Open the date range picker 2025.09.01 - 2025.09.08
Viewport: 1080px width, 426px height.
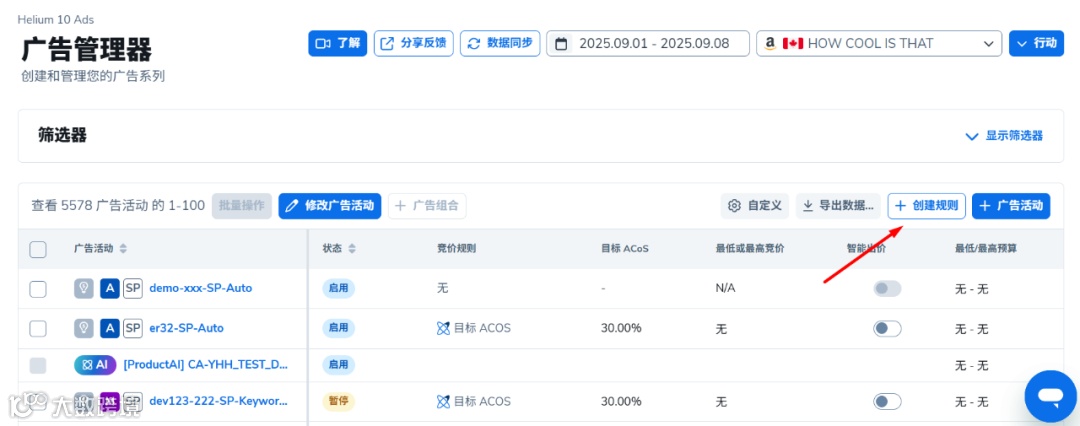(648, 43)
